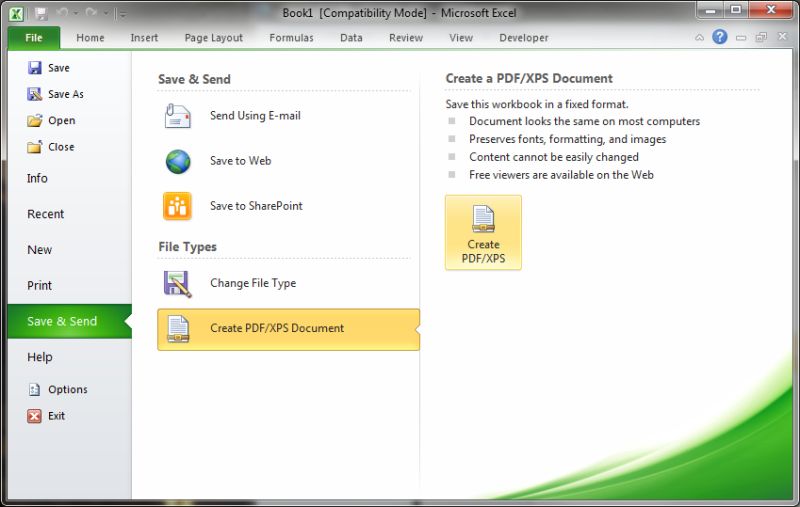Open the undo history dropdown arrow
The height and width of the screenshot is (507, 800).
point(76,13)
